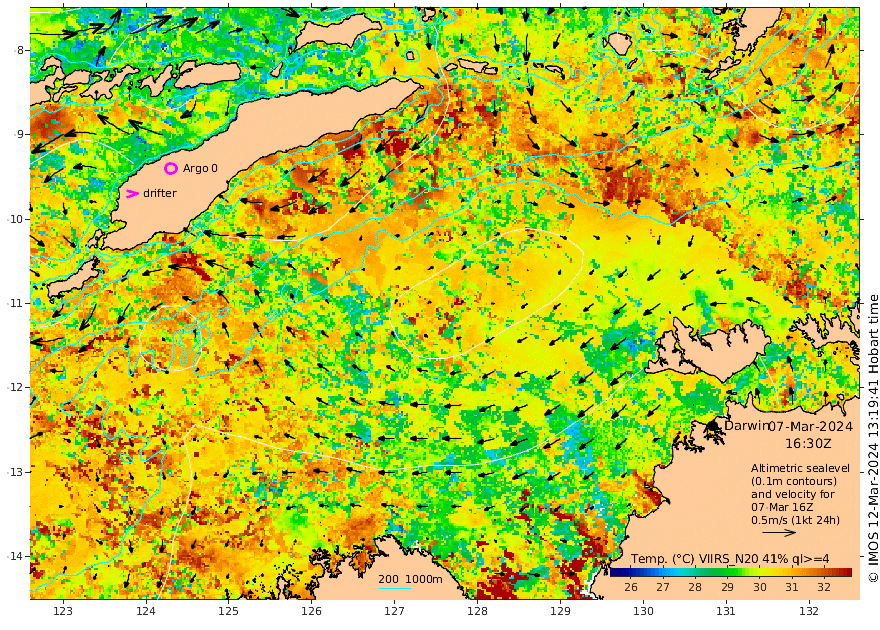Click the '07-Mar-2024' date text
The height and width of the screenshot is (630, 880).
pyautogui.click(x=810, y=426)
